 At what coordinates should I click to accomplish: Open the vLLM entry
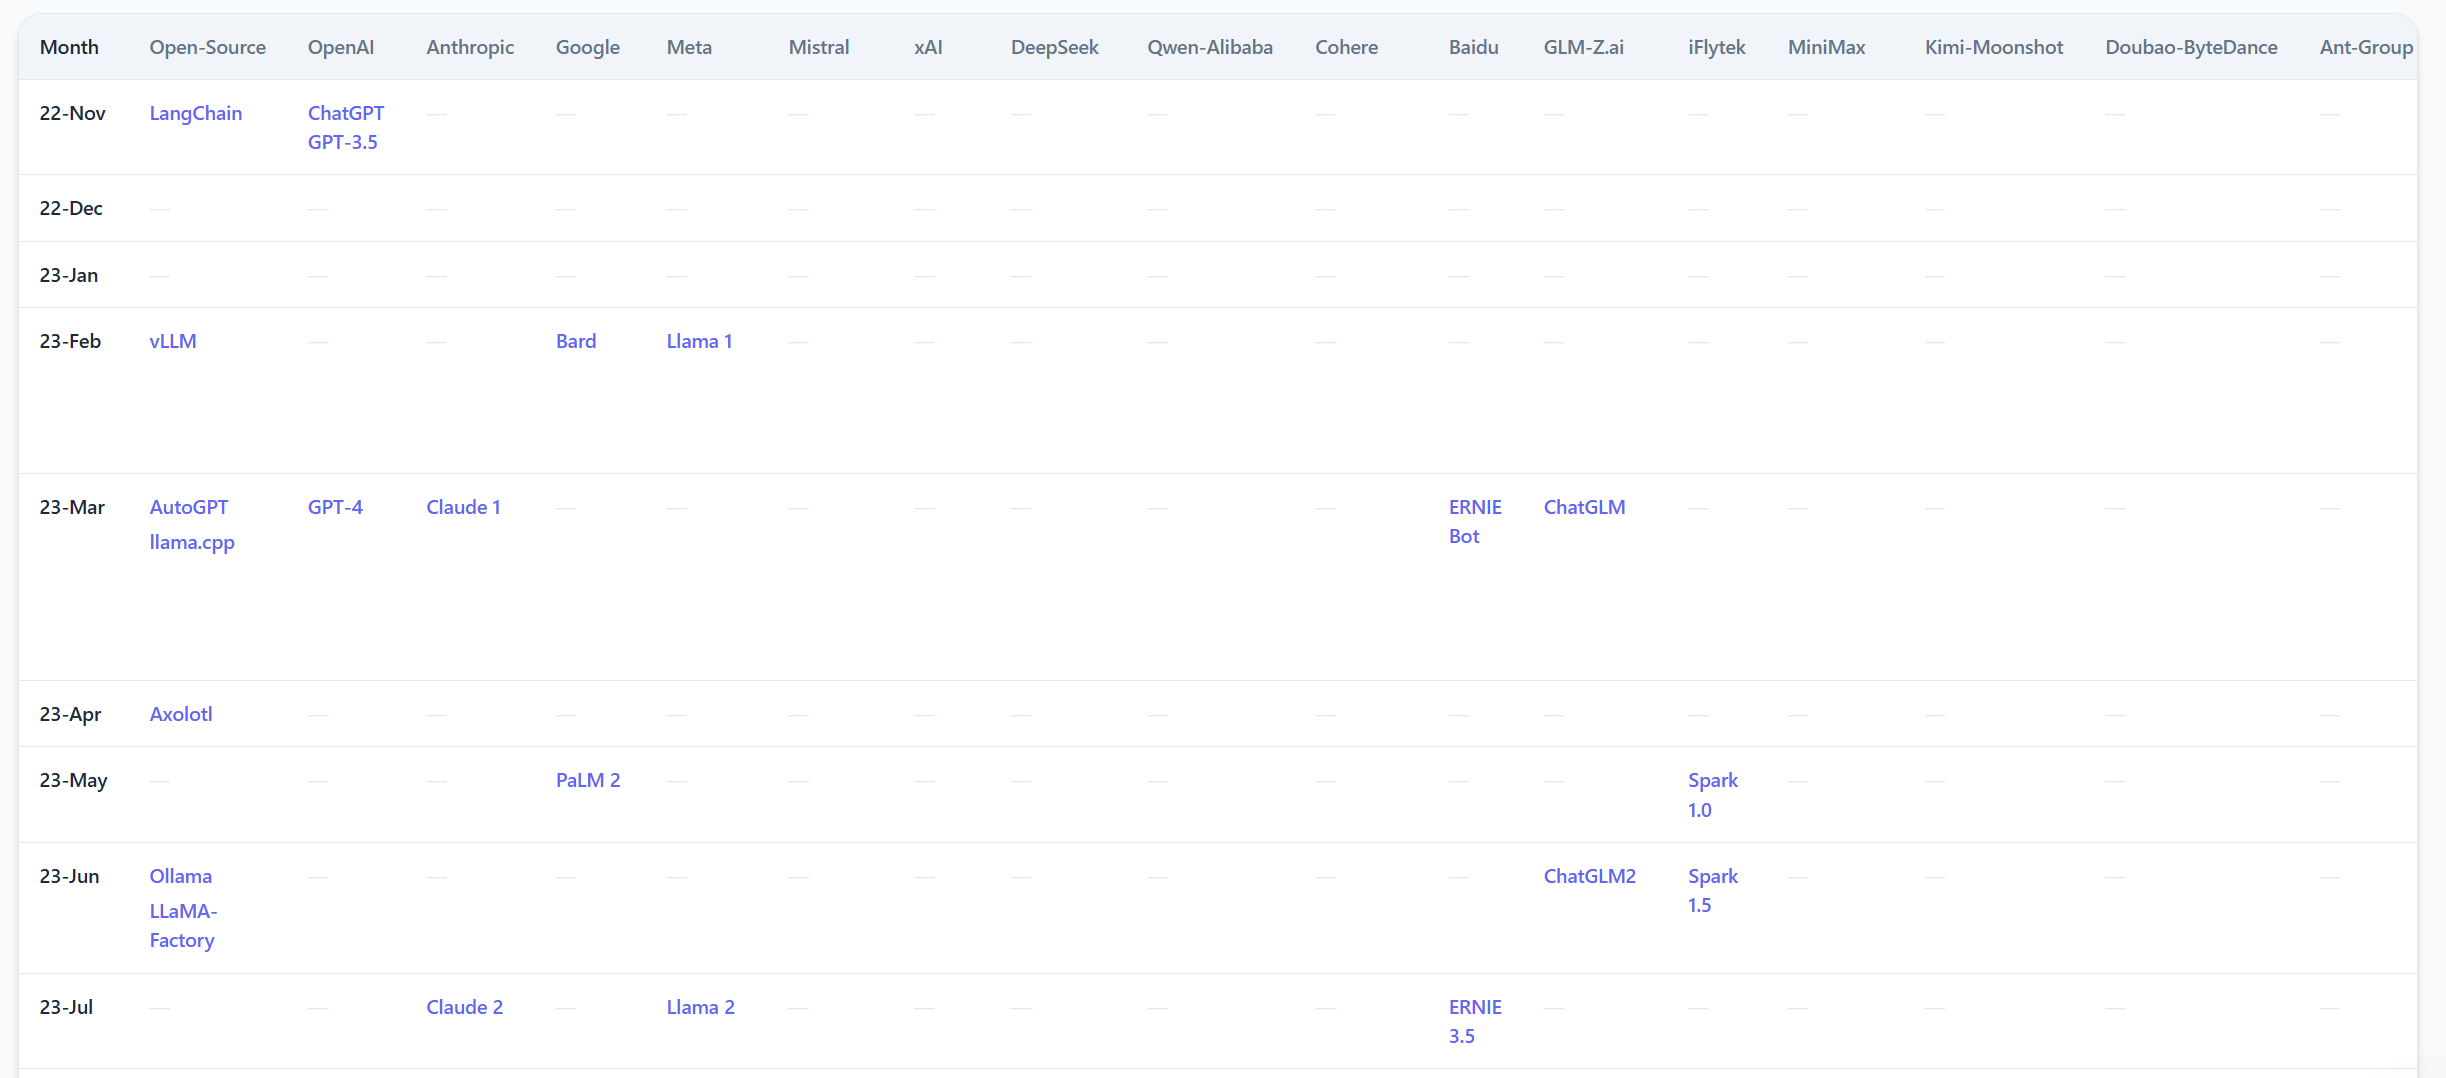tap(172, 341)
